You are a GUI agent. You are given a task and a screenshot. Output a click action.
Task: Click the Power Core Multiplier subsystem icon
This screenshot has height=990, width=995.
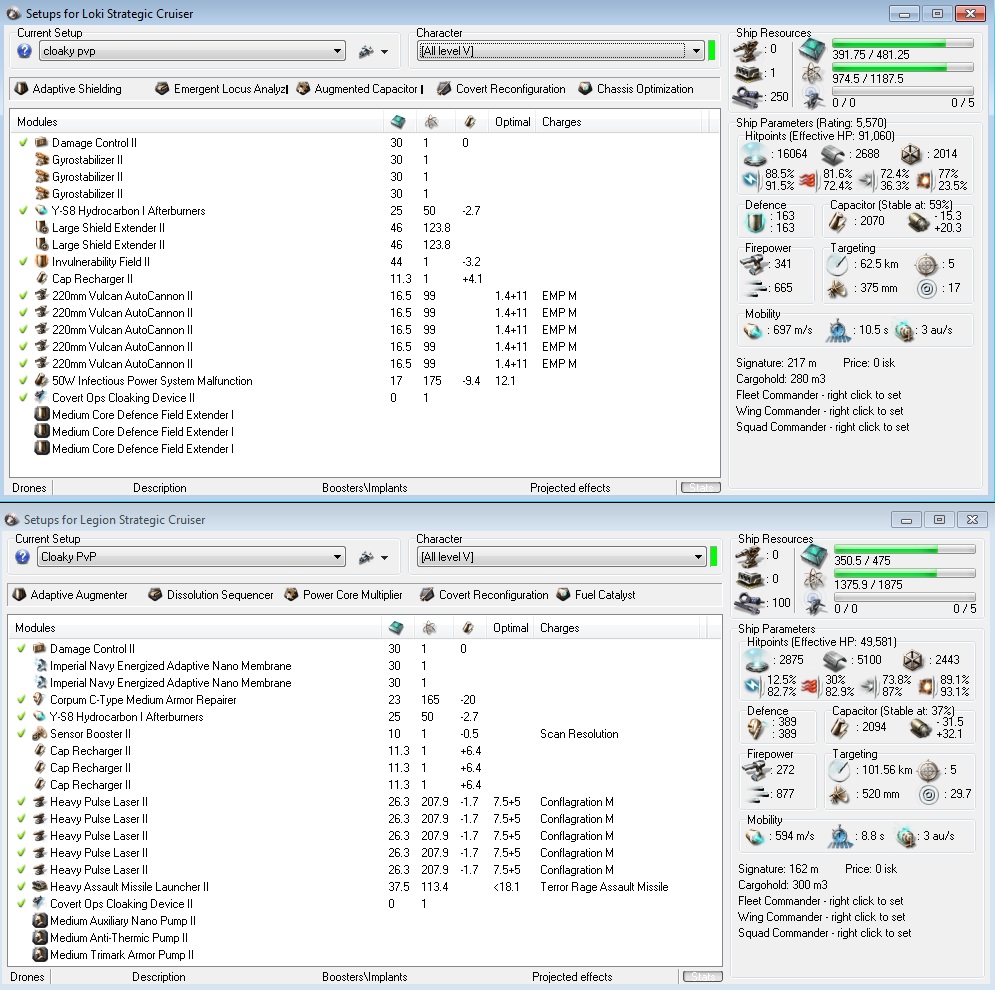pyautogui.click(x=291, y=594)
